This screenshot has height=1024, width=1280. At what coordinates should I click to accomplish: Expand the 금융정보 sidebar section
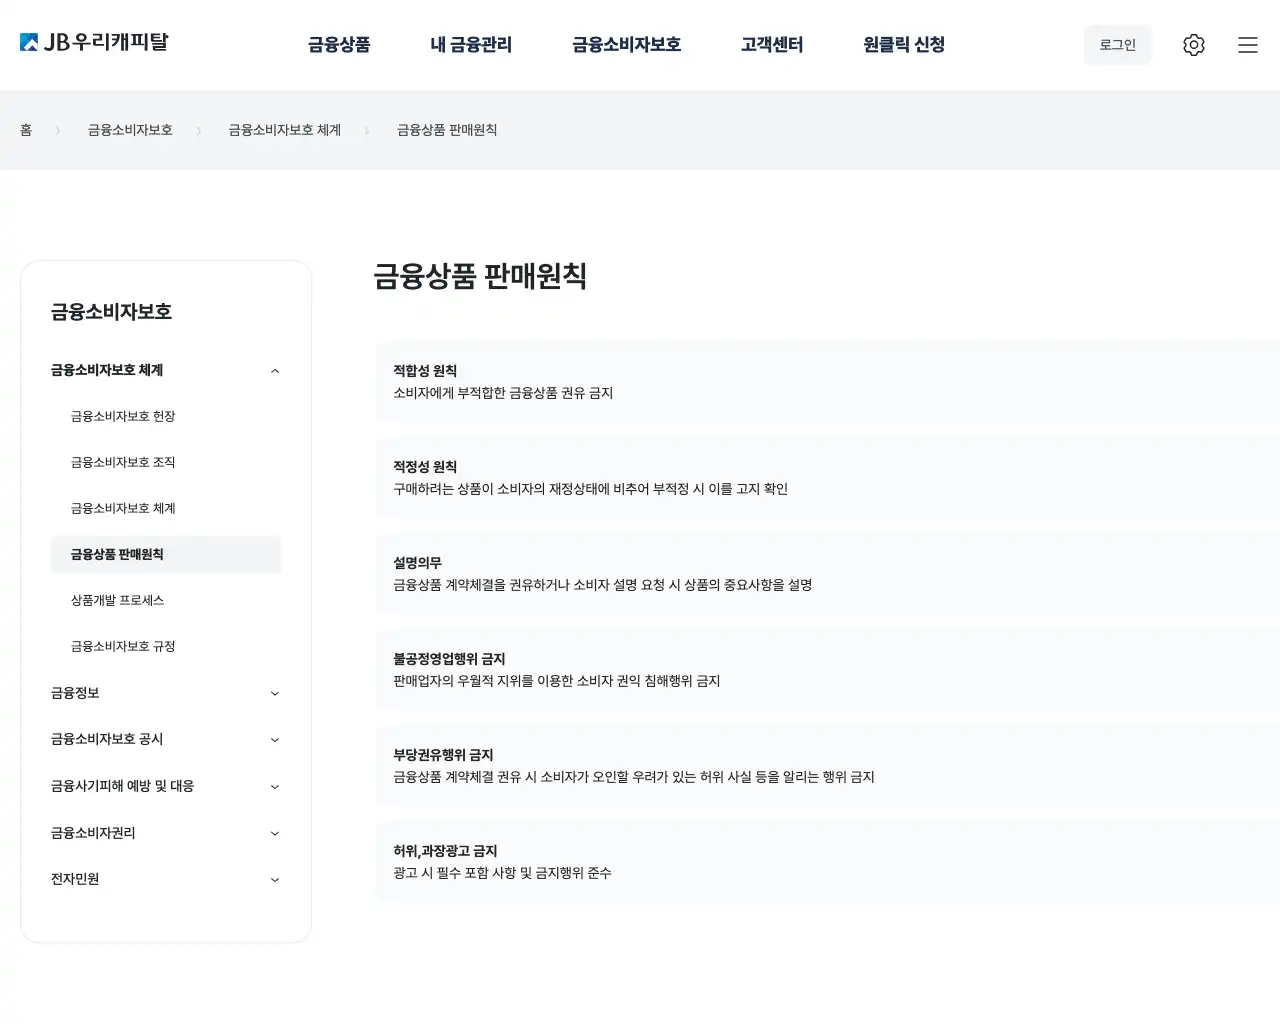(166, 693)
